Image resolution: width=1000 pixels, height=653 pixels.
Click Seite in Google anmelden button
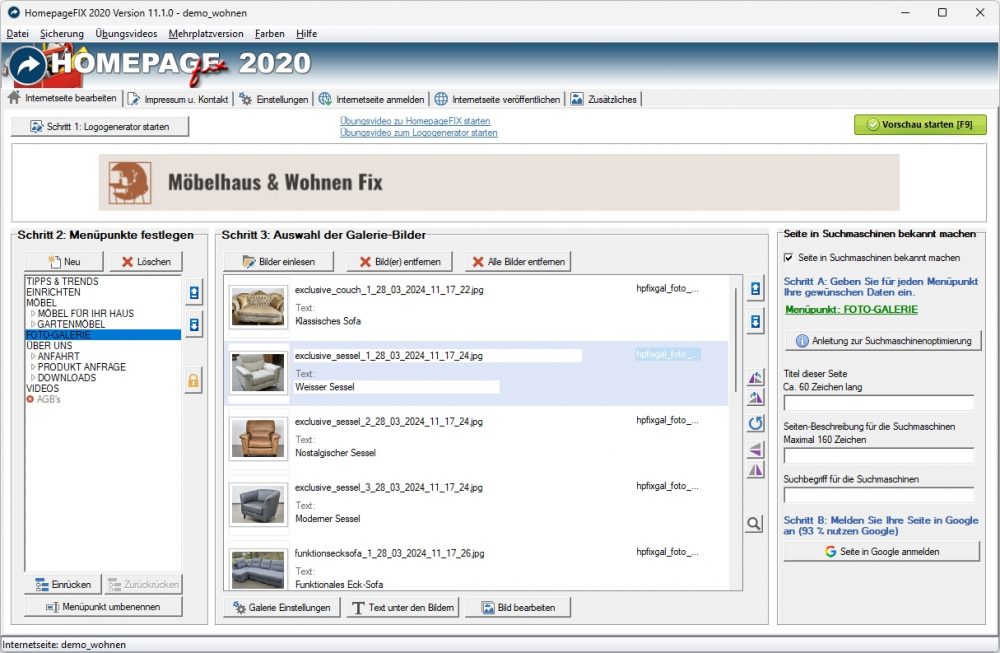pyautogui.click(x=881, y=552)
